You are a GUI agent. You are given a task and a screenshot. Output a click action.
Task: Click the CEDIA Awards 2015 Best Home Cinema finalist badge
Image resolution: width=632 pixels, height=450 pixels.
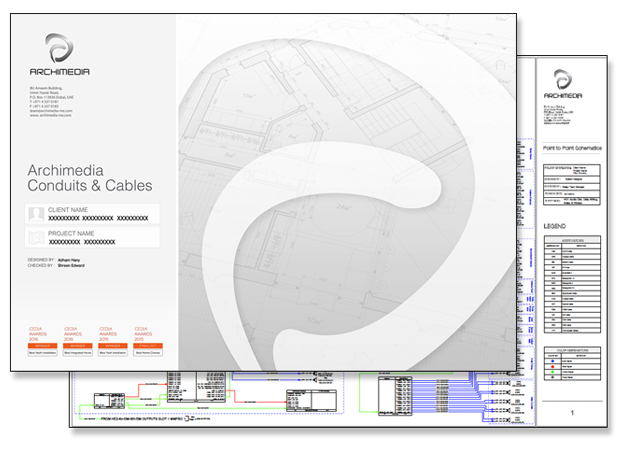[x=148, y=341]
